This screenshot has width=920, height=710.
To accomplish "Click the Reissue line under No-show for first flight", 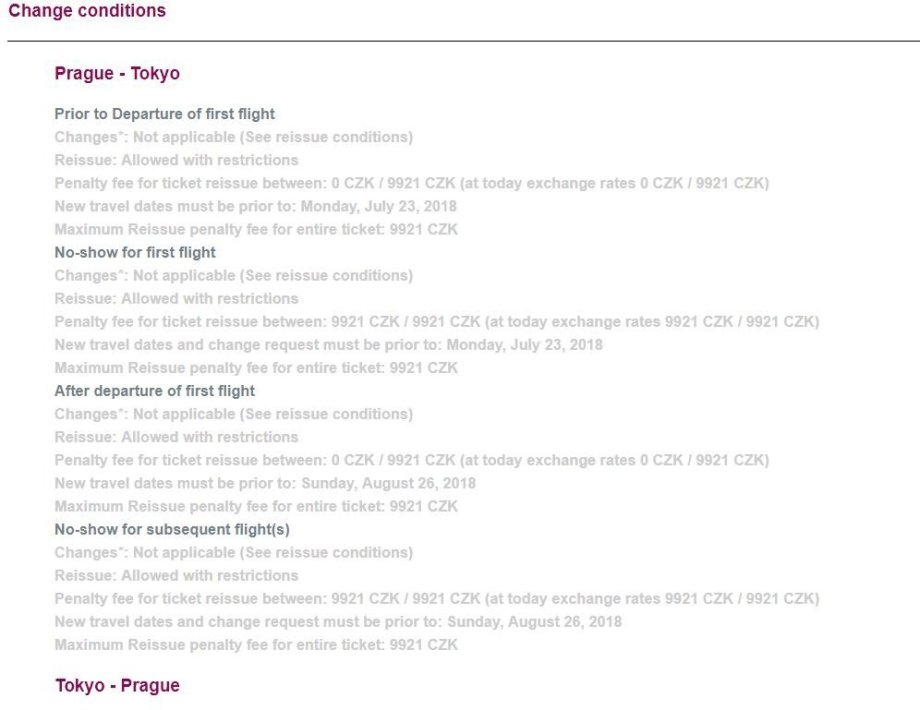I will tap(176, 298).
